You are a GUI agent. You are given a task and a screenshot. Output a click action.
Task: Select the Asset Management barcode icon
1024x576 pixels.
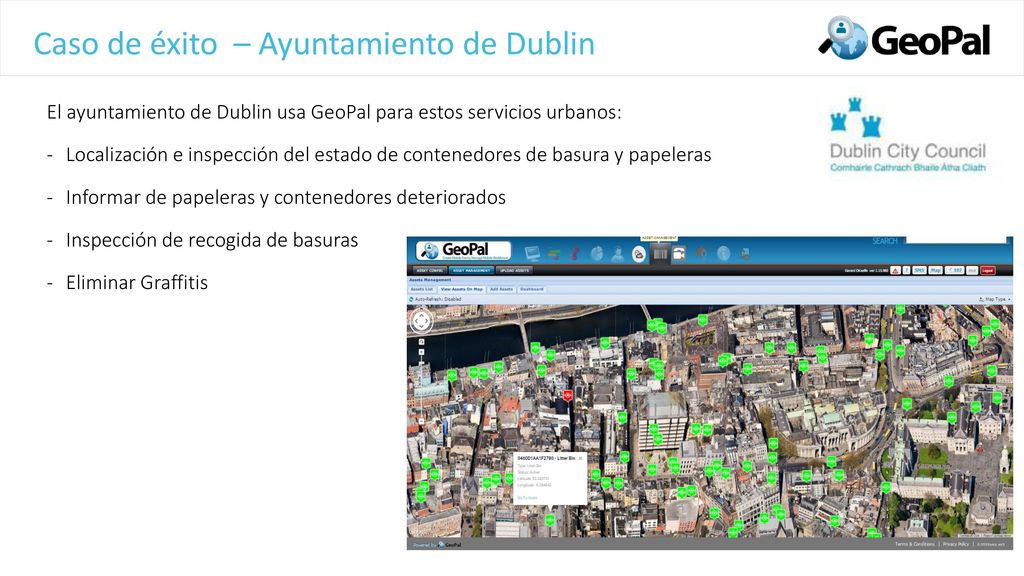[x=660, y=253]
